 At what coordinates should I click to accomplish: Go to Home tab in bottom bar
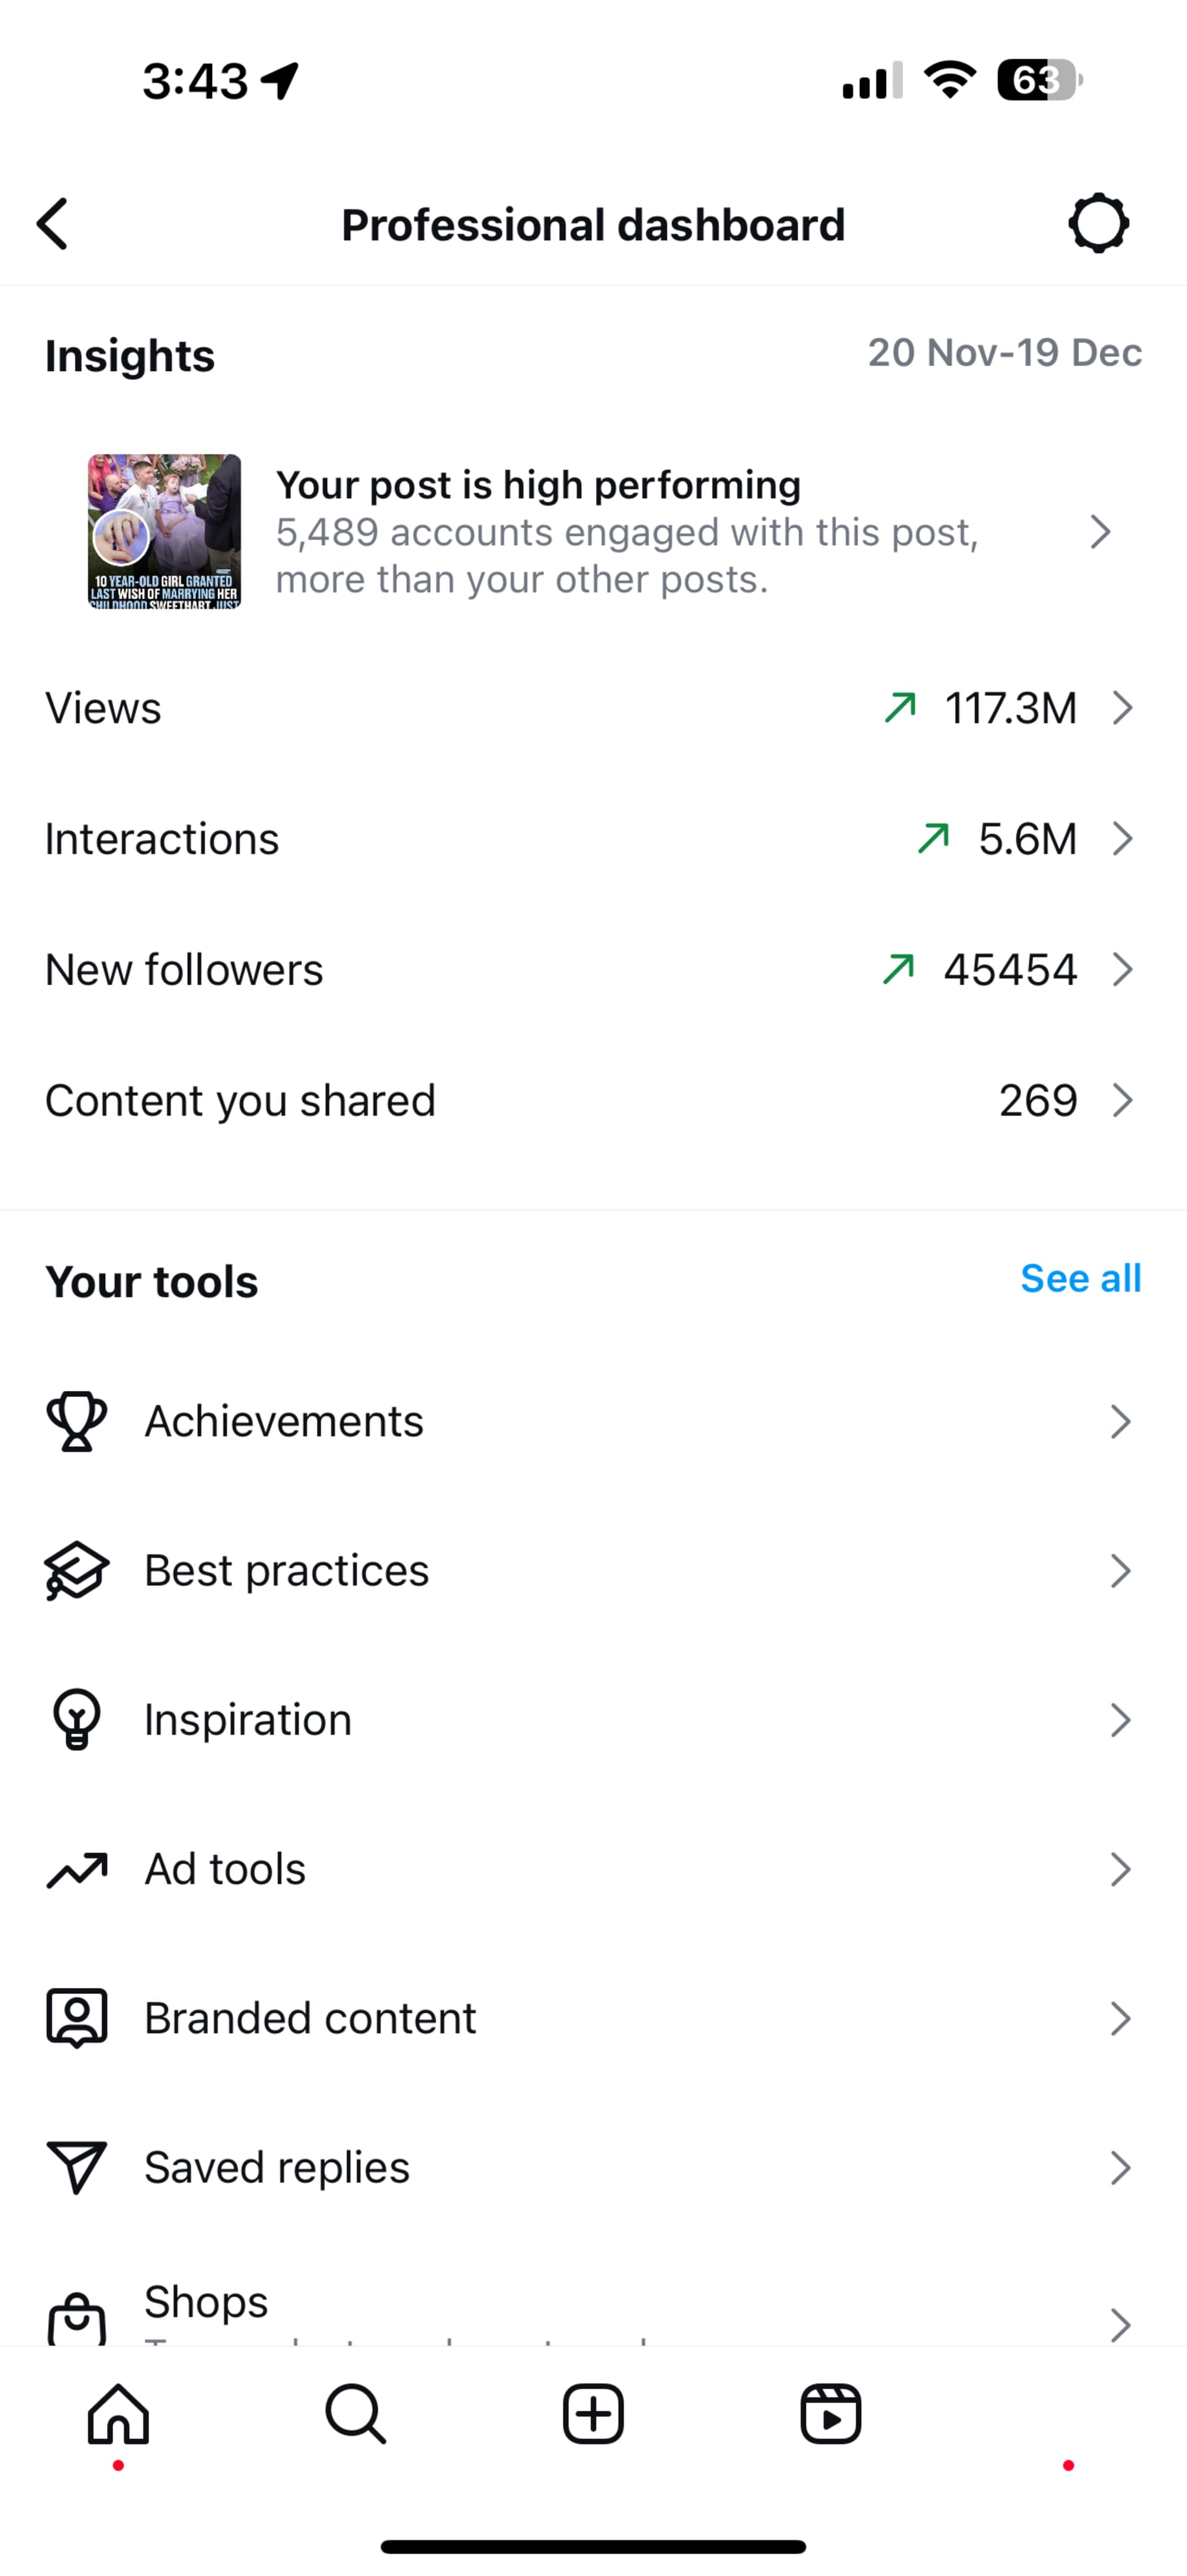[x=118, y=2414]
